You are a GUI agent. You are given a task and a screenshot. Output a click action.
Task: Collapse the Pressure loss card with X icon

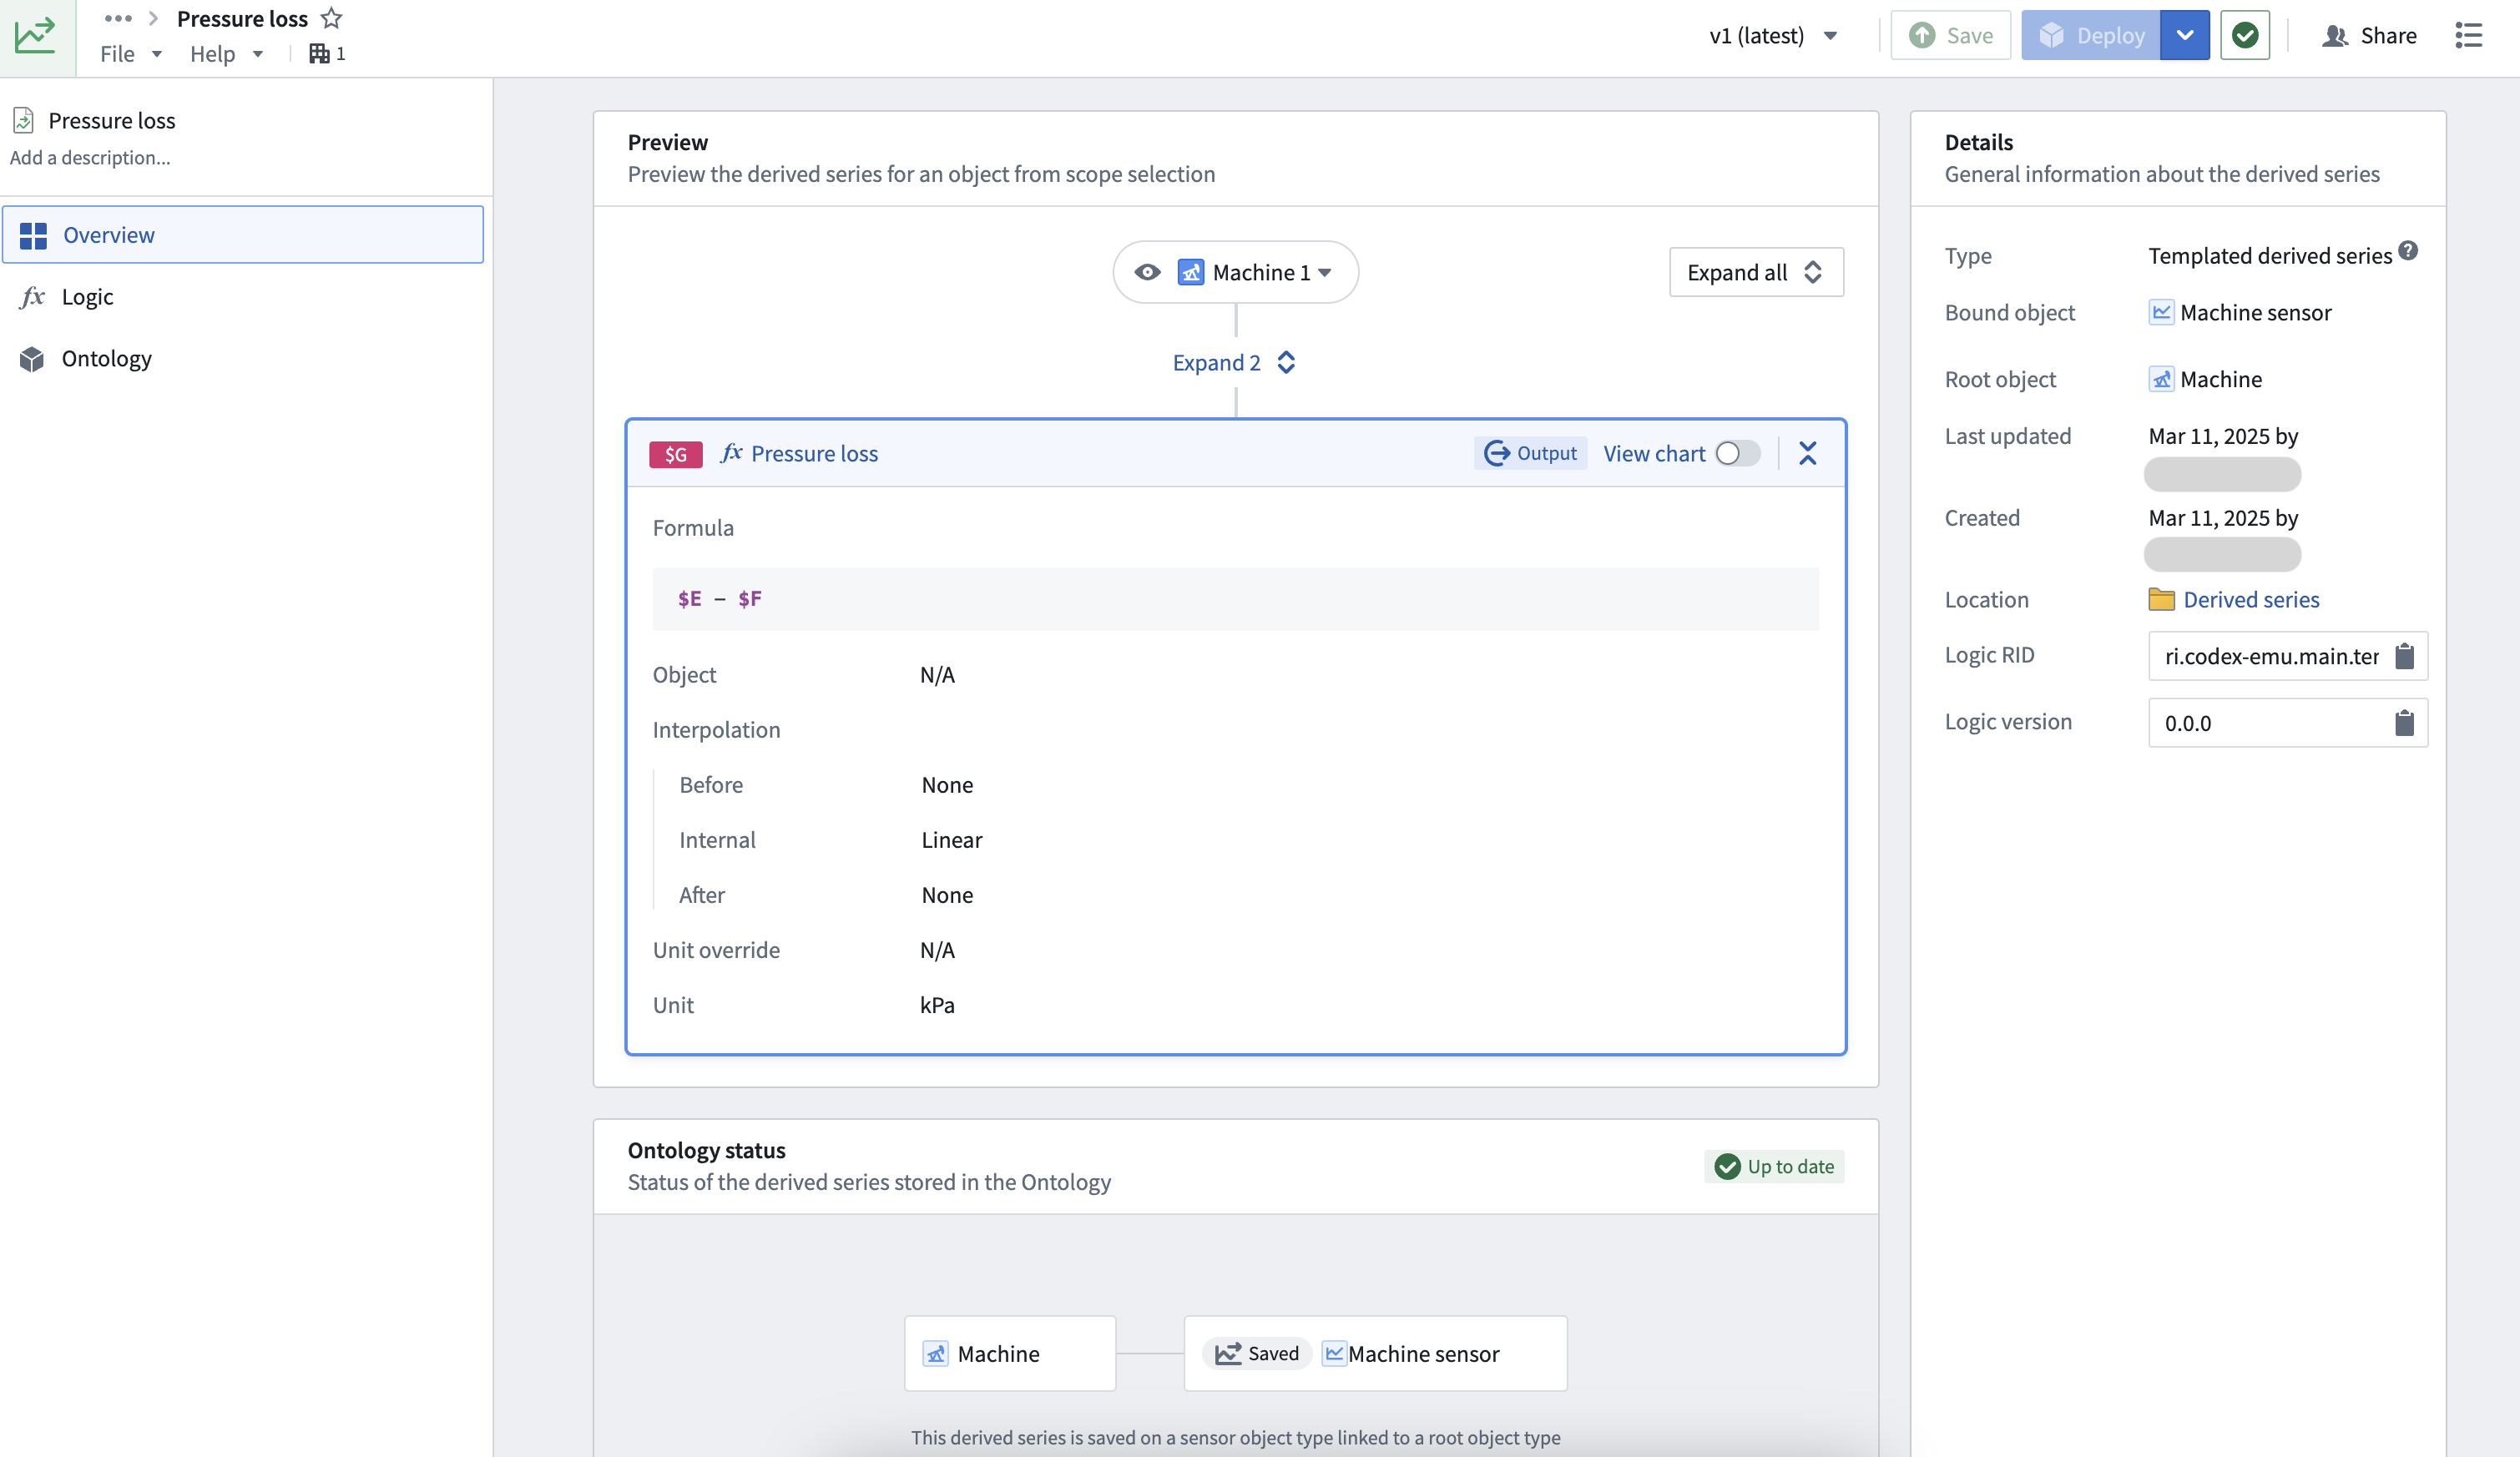1808,453
